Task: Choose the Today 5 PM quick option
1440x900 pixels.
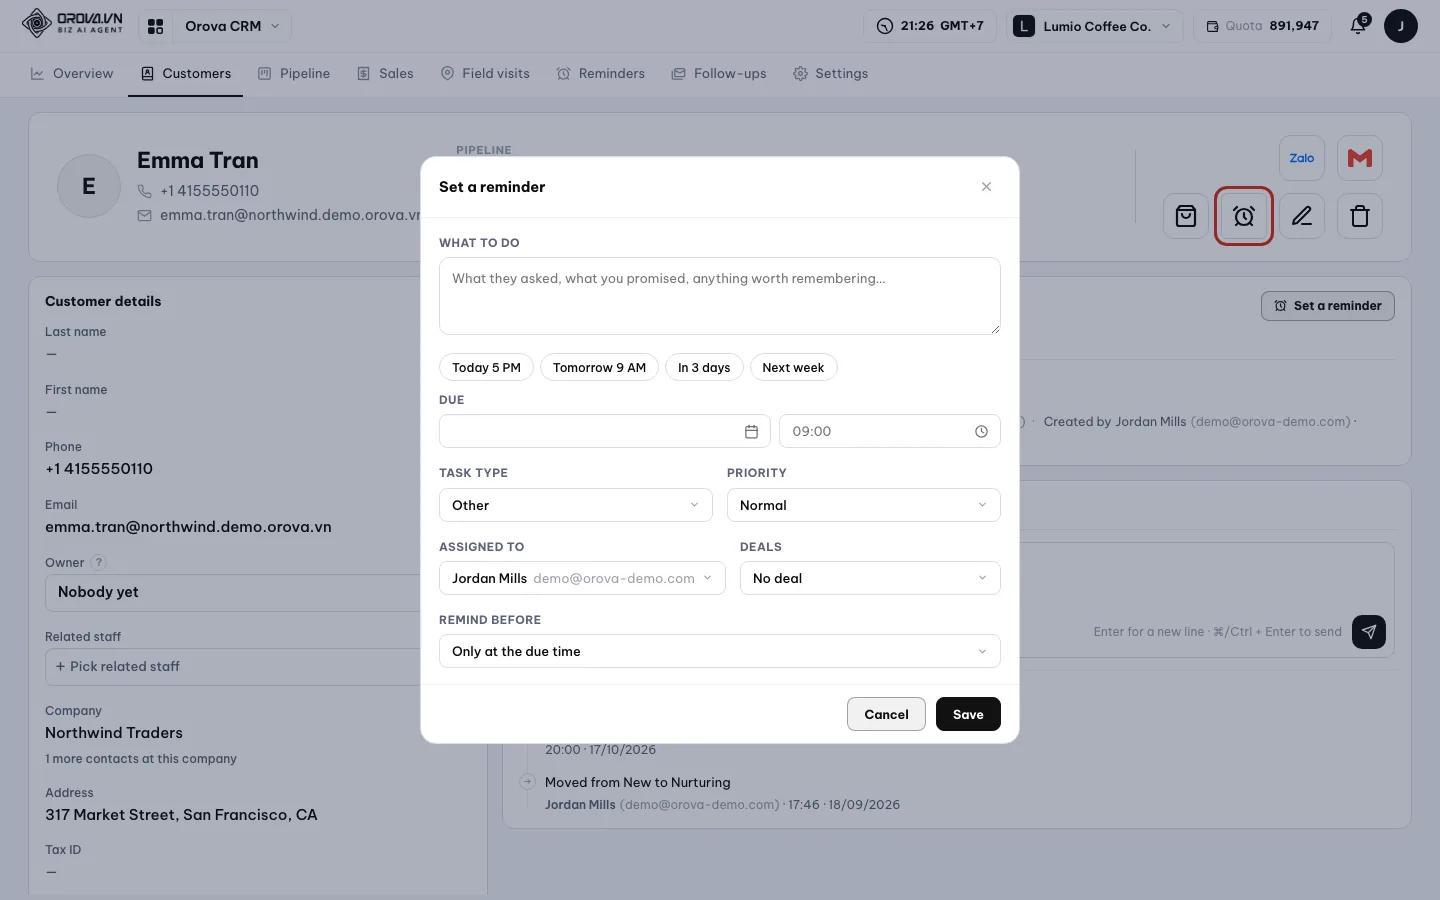Action: point(487,367)
